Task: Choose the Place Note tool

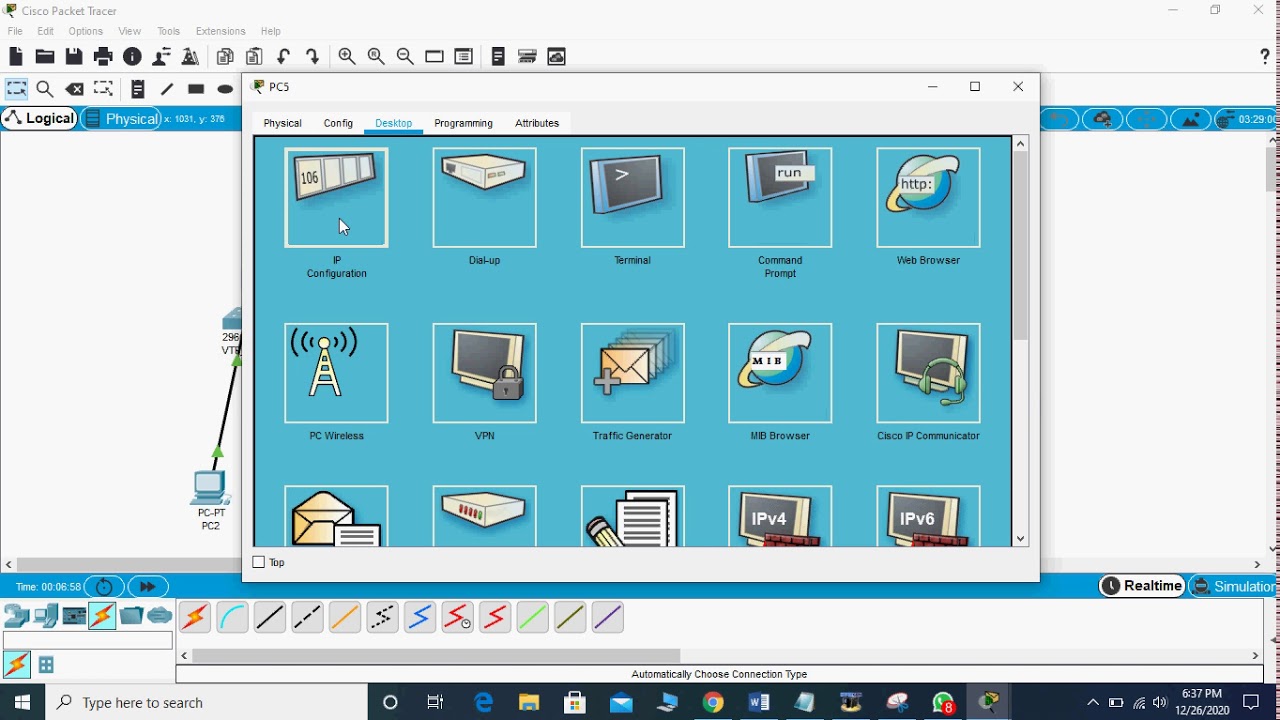Action: coord(138,89)
